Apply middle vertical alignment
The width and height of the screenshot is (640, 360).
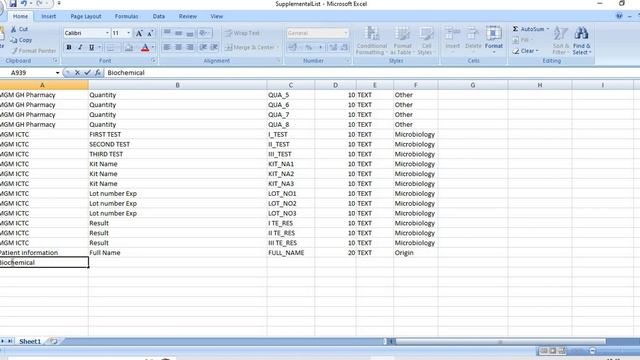(x=178, y=33)
